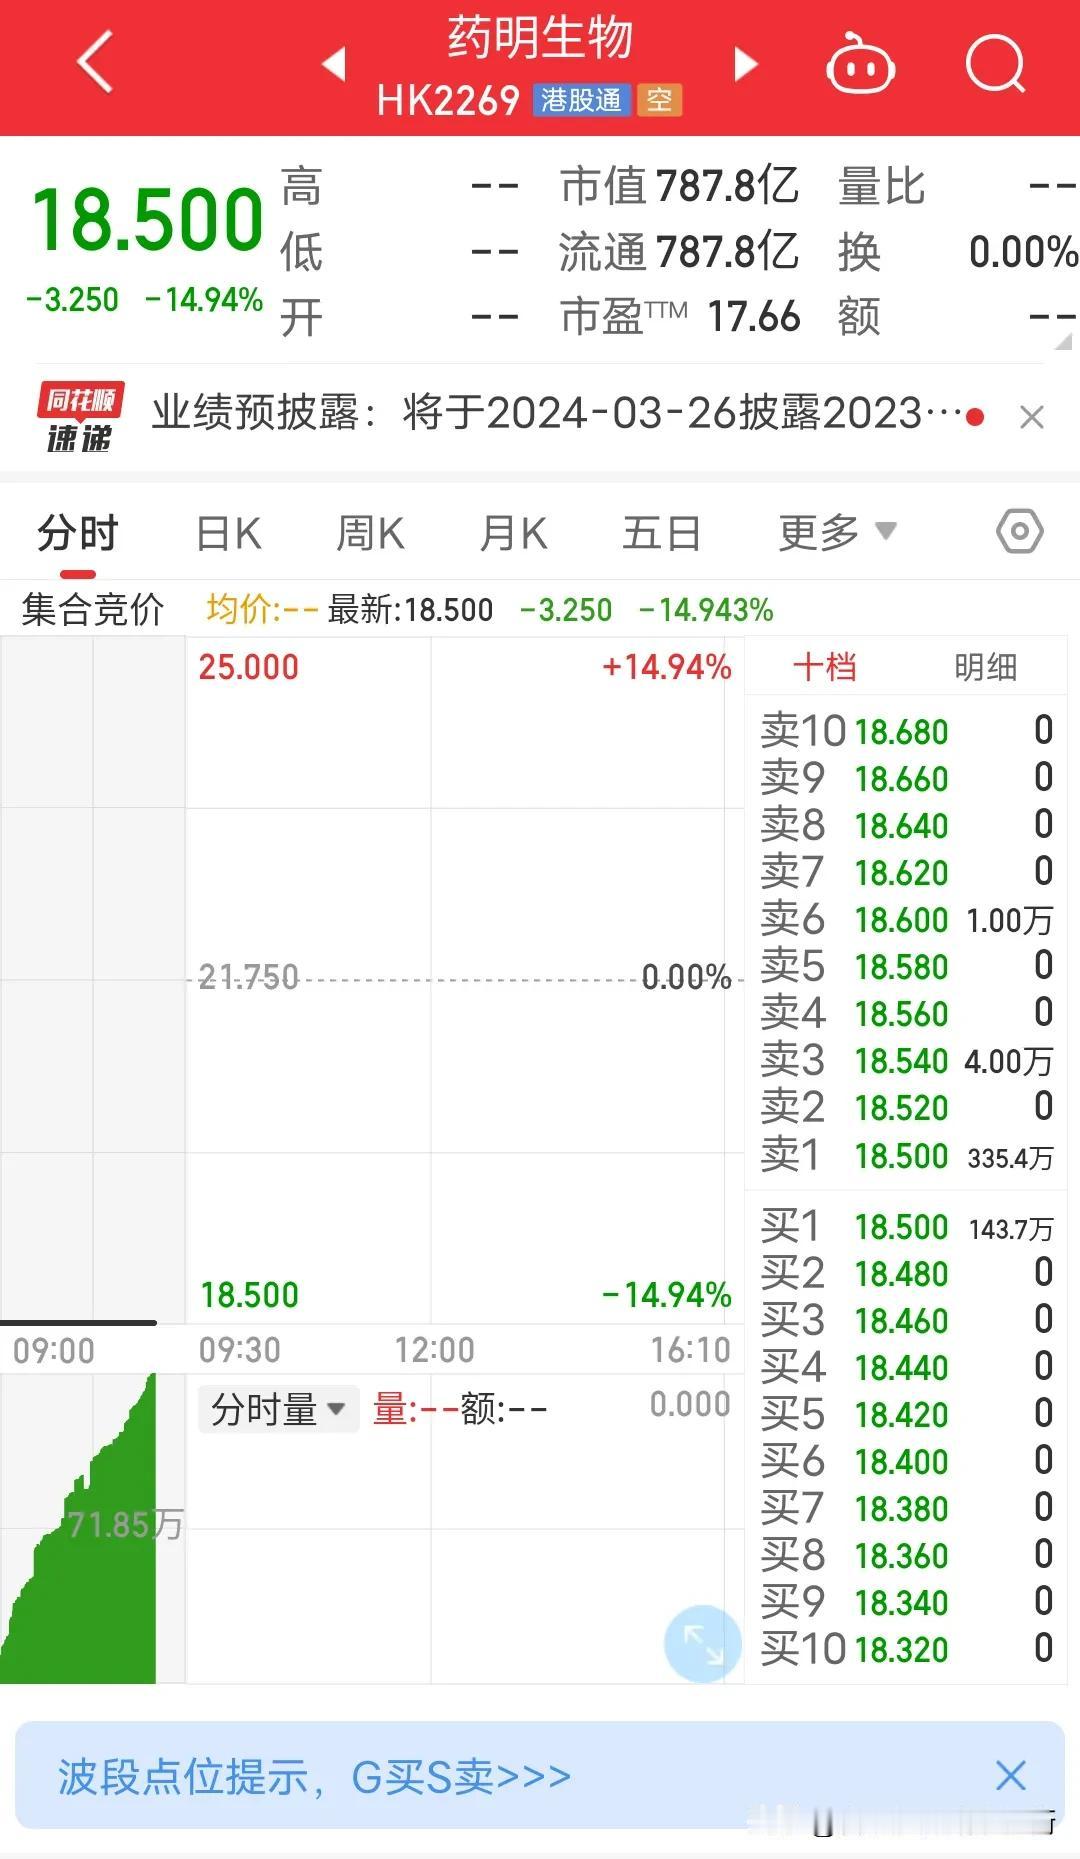Tap the 12:00 time axis label
Viewport: 1080px width, 1859px height.
point(434,1350)
